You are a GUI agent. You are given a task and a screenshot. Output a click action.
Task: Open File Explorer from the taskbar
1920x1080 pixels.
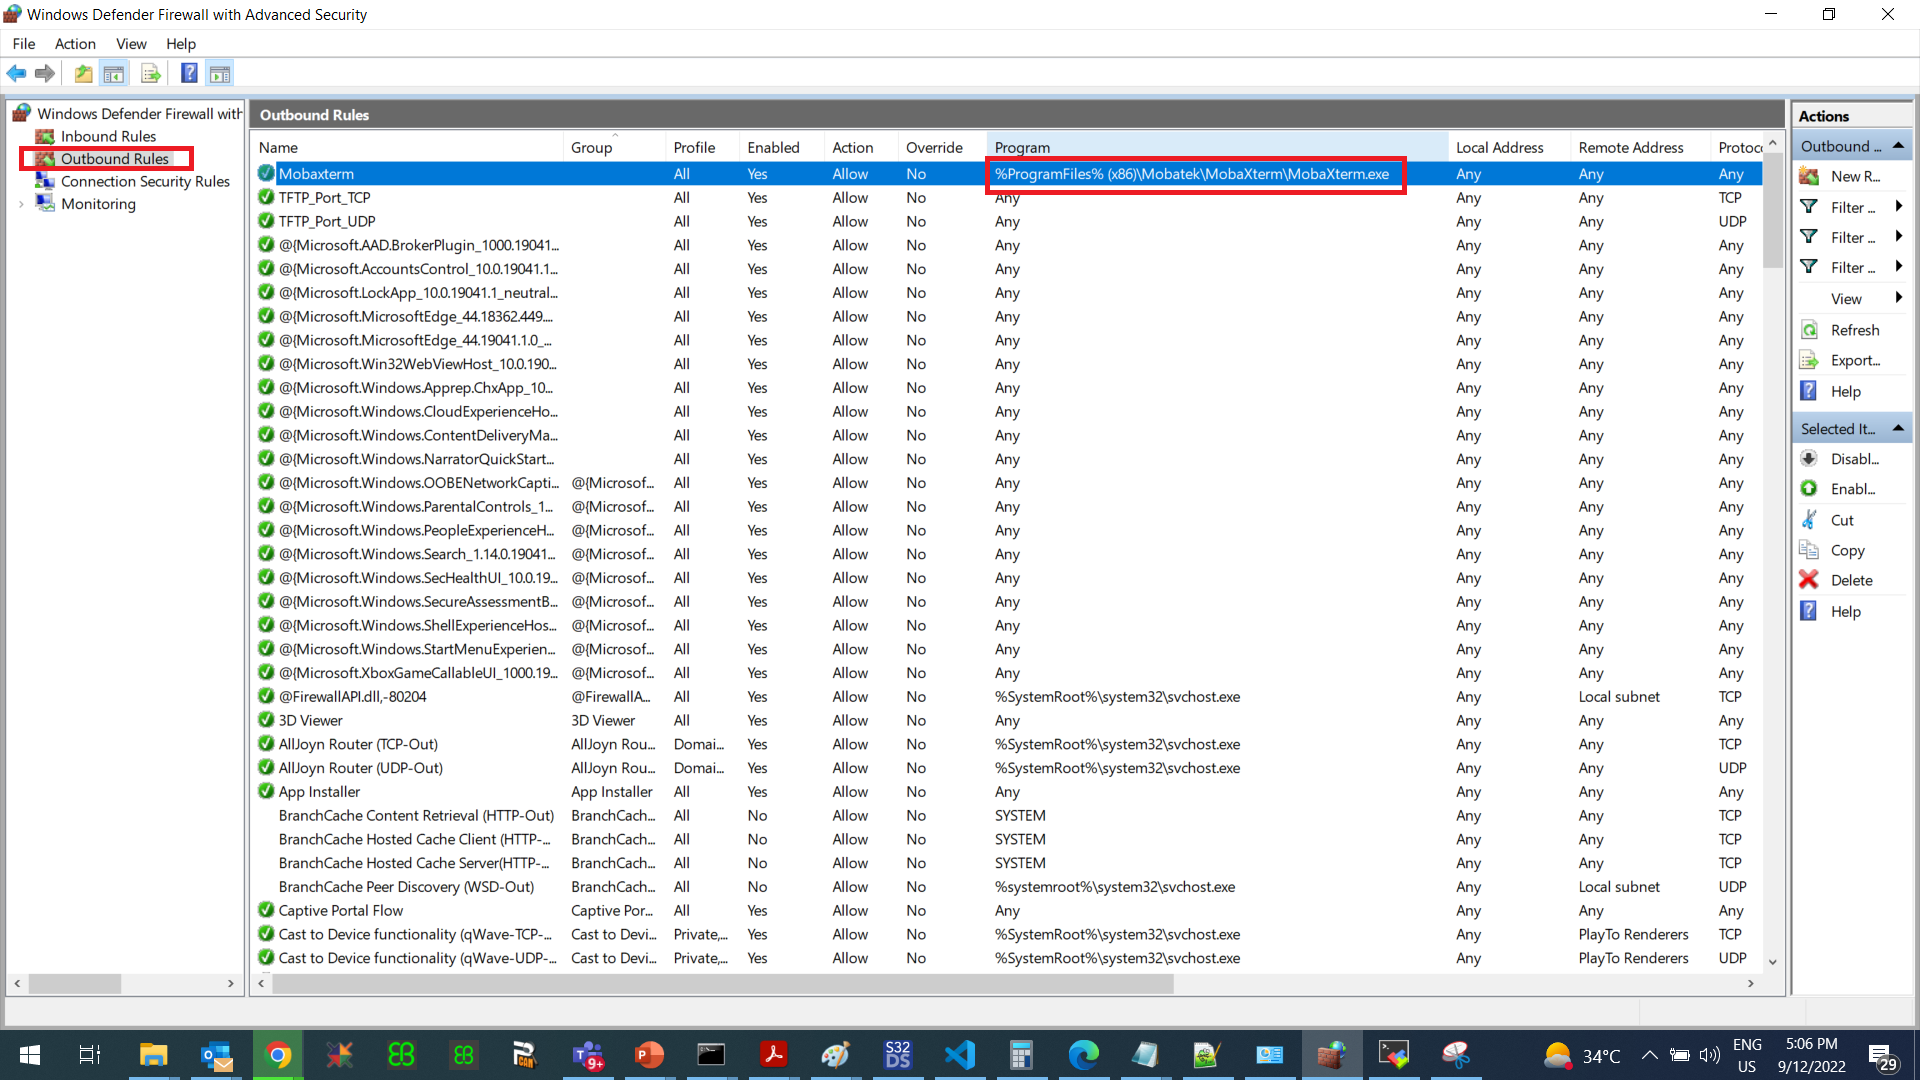(x=153, y=1055)
